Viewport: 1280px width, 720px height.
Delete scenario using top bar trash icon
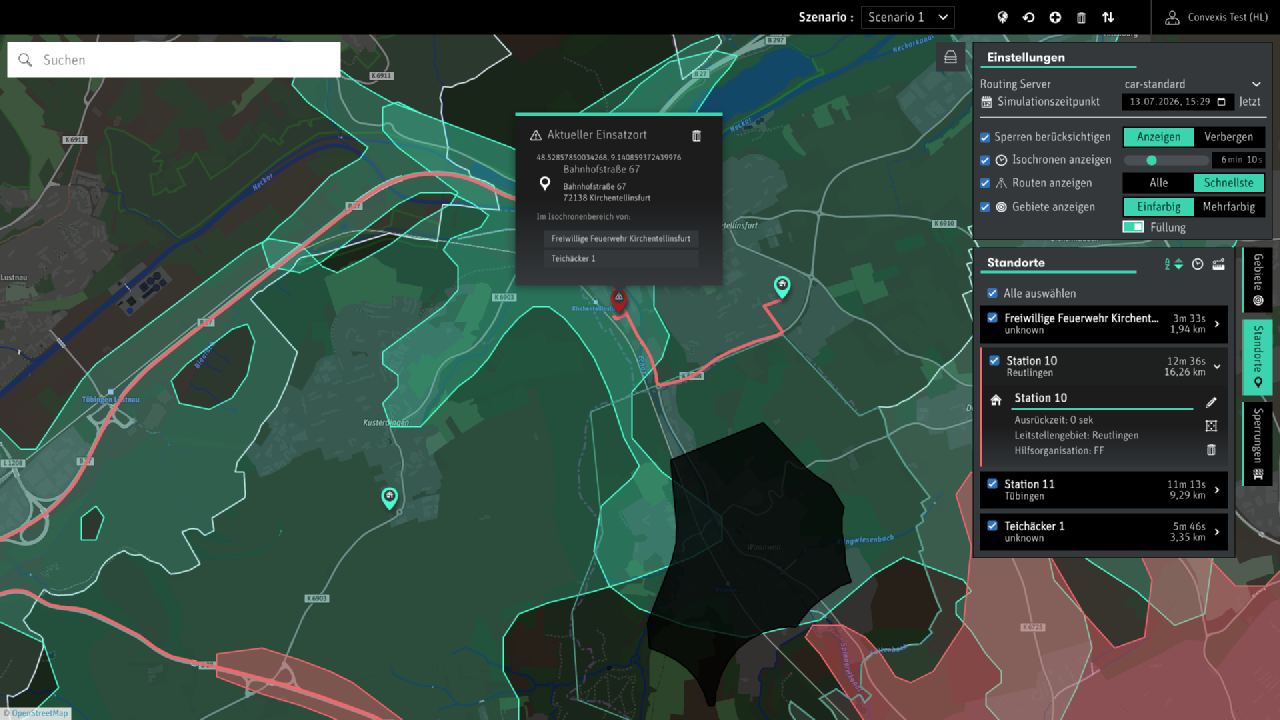point(1081,17)
